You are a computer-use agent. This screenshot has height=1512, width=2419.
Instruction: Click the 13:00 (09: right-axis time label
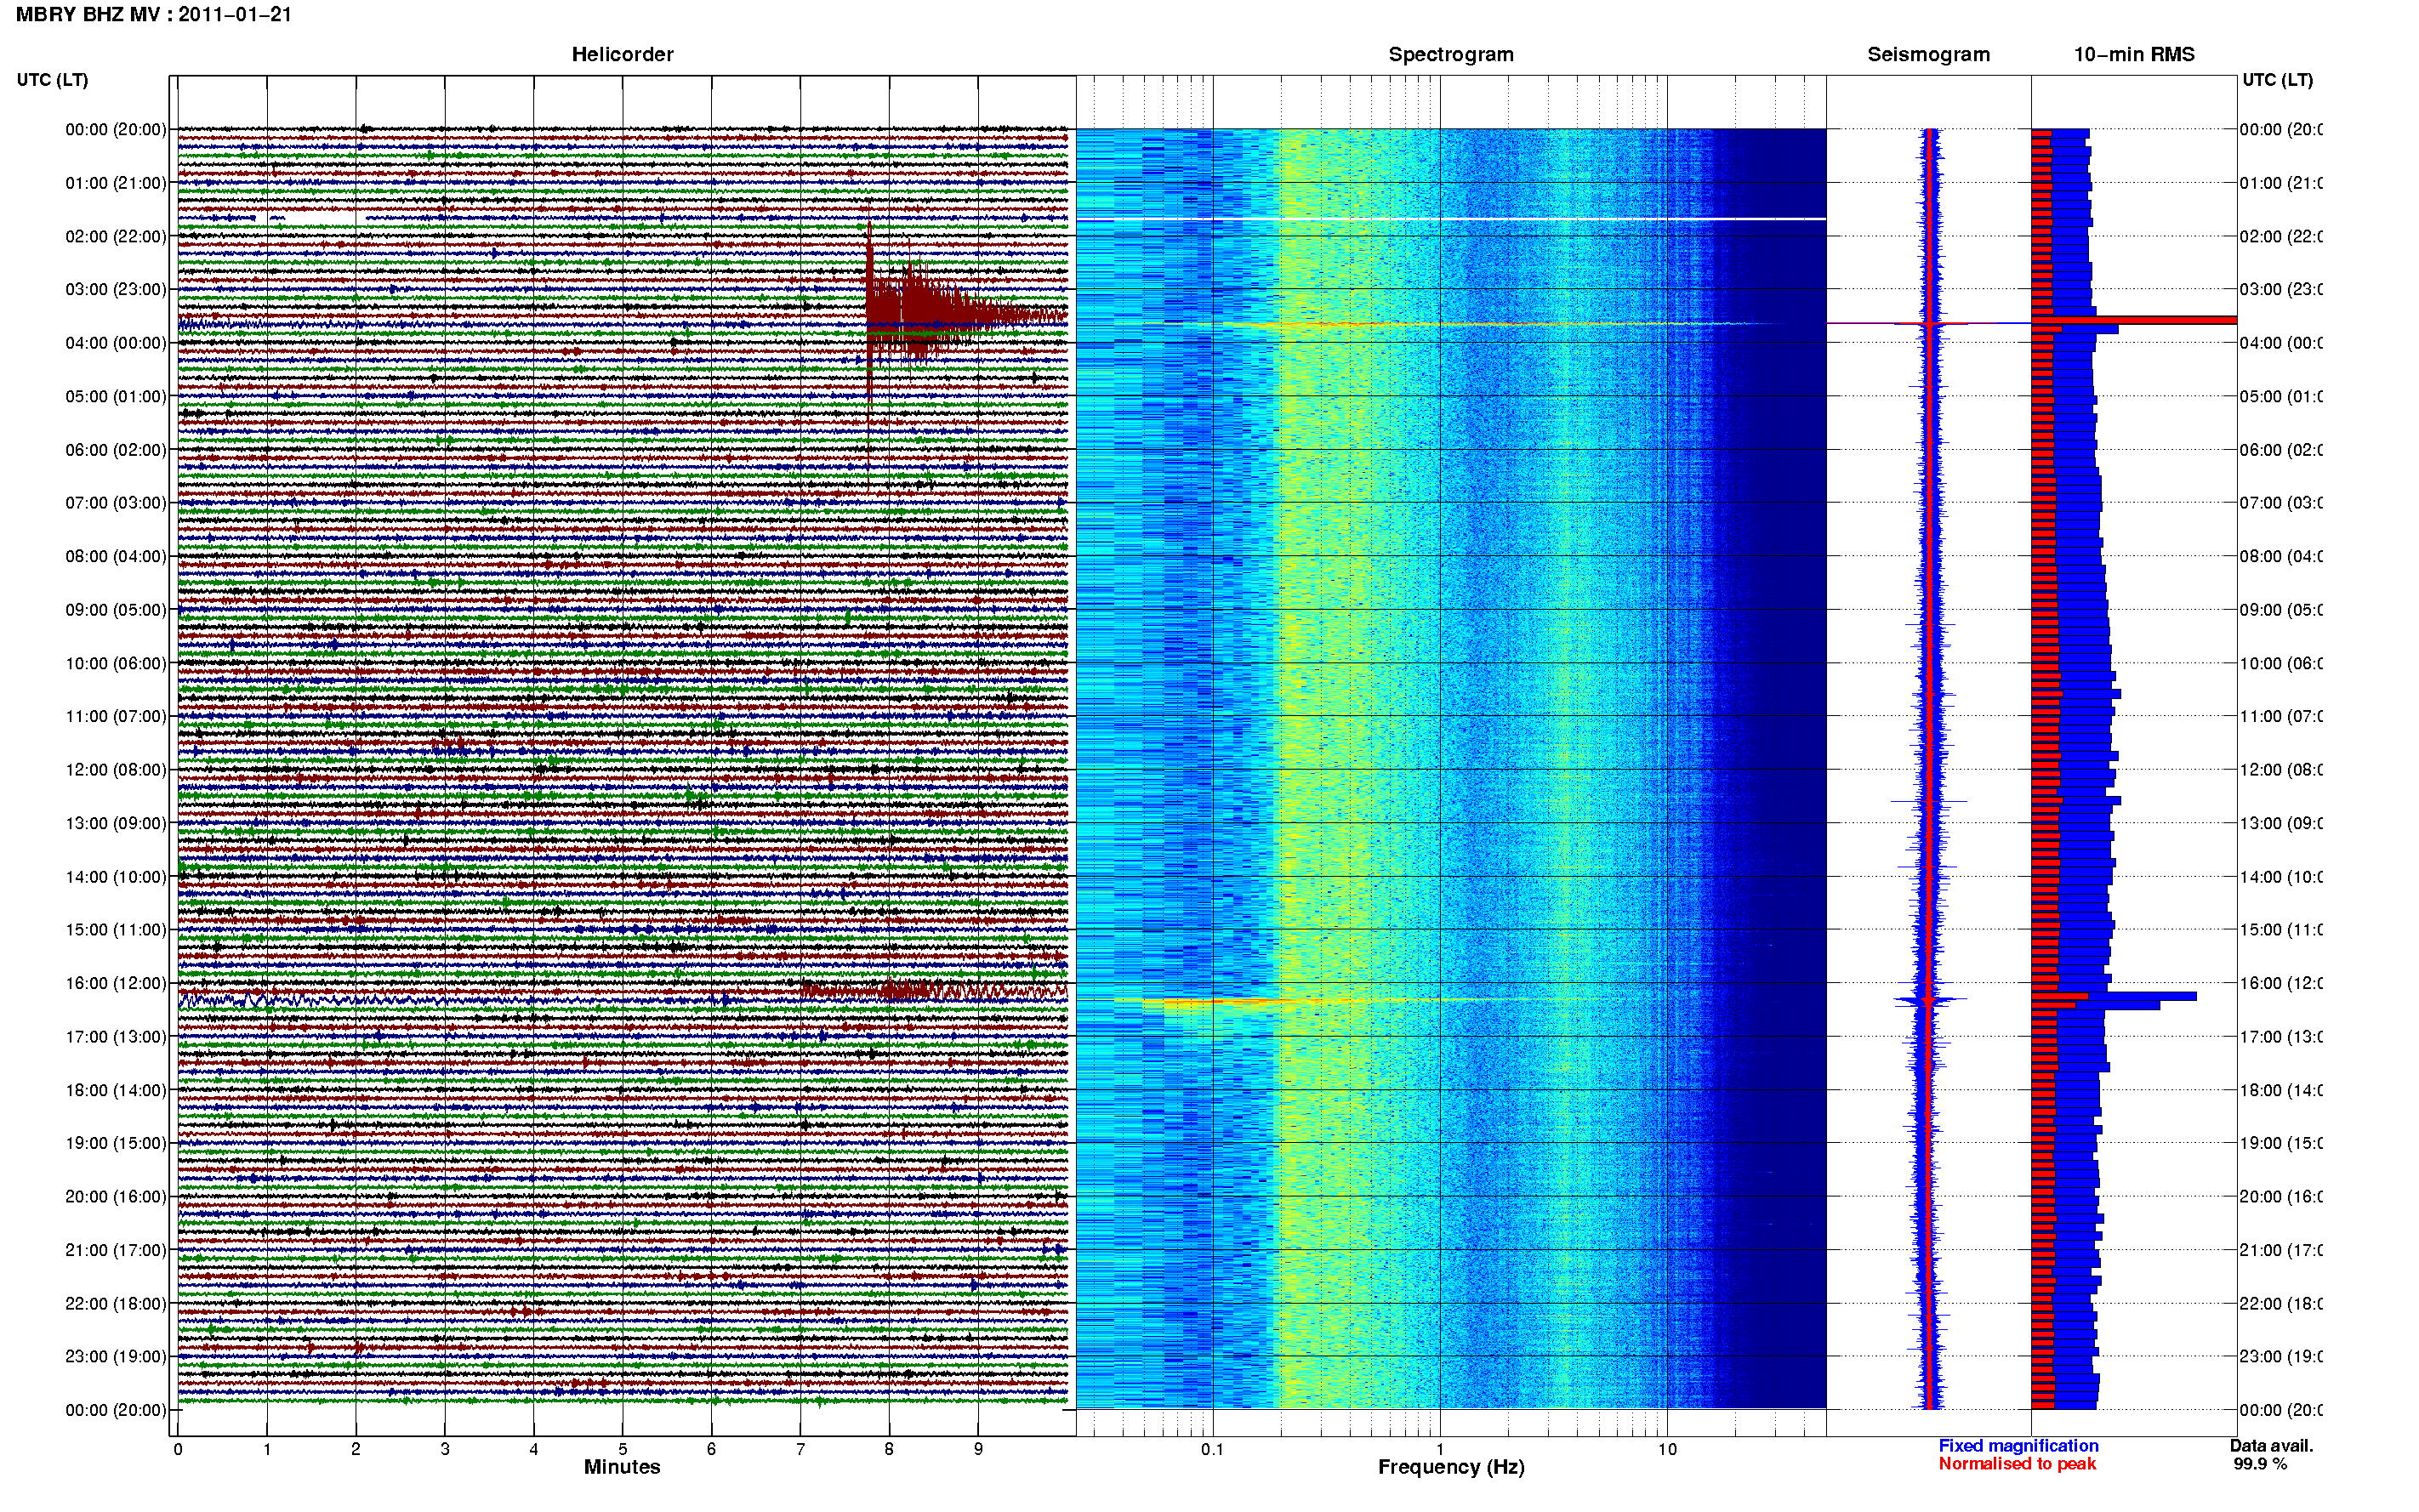coord(2281,823)
